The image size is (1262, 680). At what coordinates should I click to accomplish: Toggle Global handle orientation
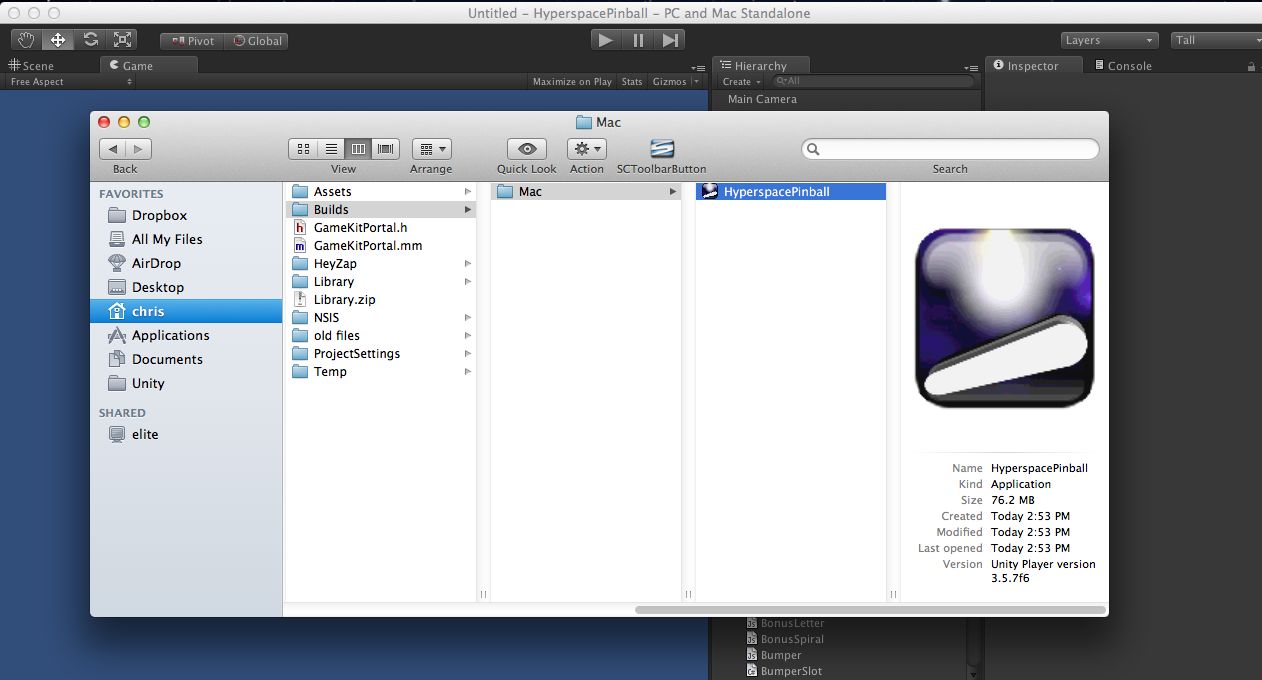(257, 41)
